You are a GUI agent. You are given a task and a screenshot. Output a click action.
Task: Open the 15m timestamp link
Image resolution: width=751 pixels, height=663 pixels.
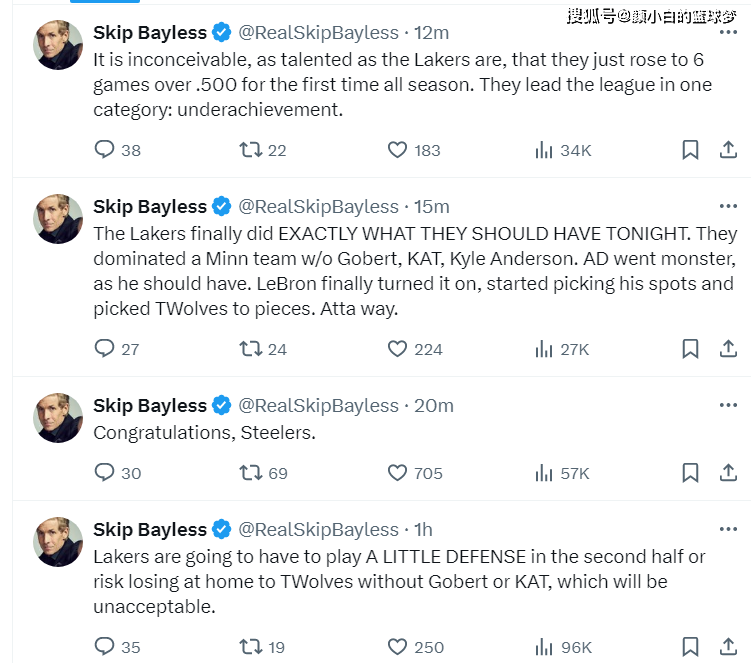coord(432,207)
